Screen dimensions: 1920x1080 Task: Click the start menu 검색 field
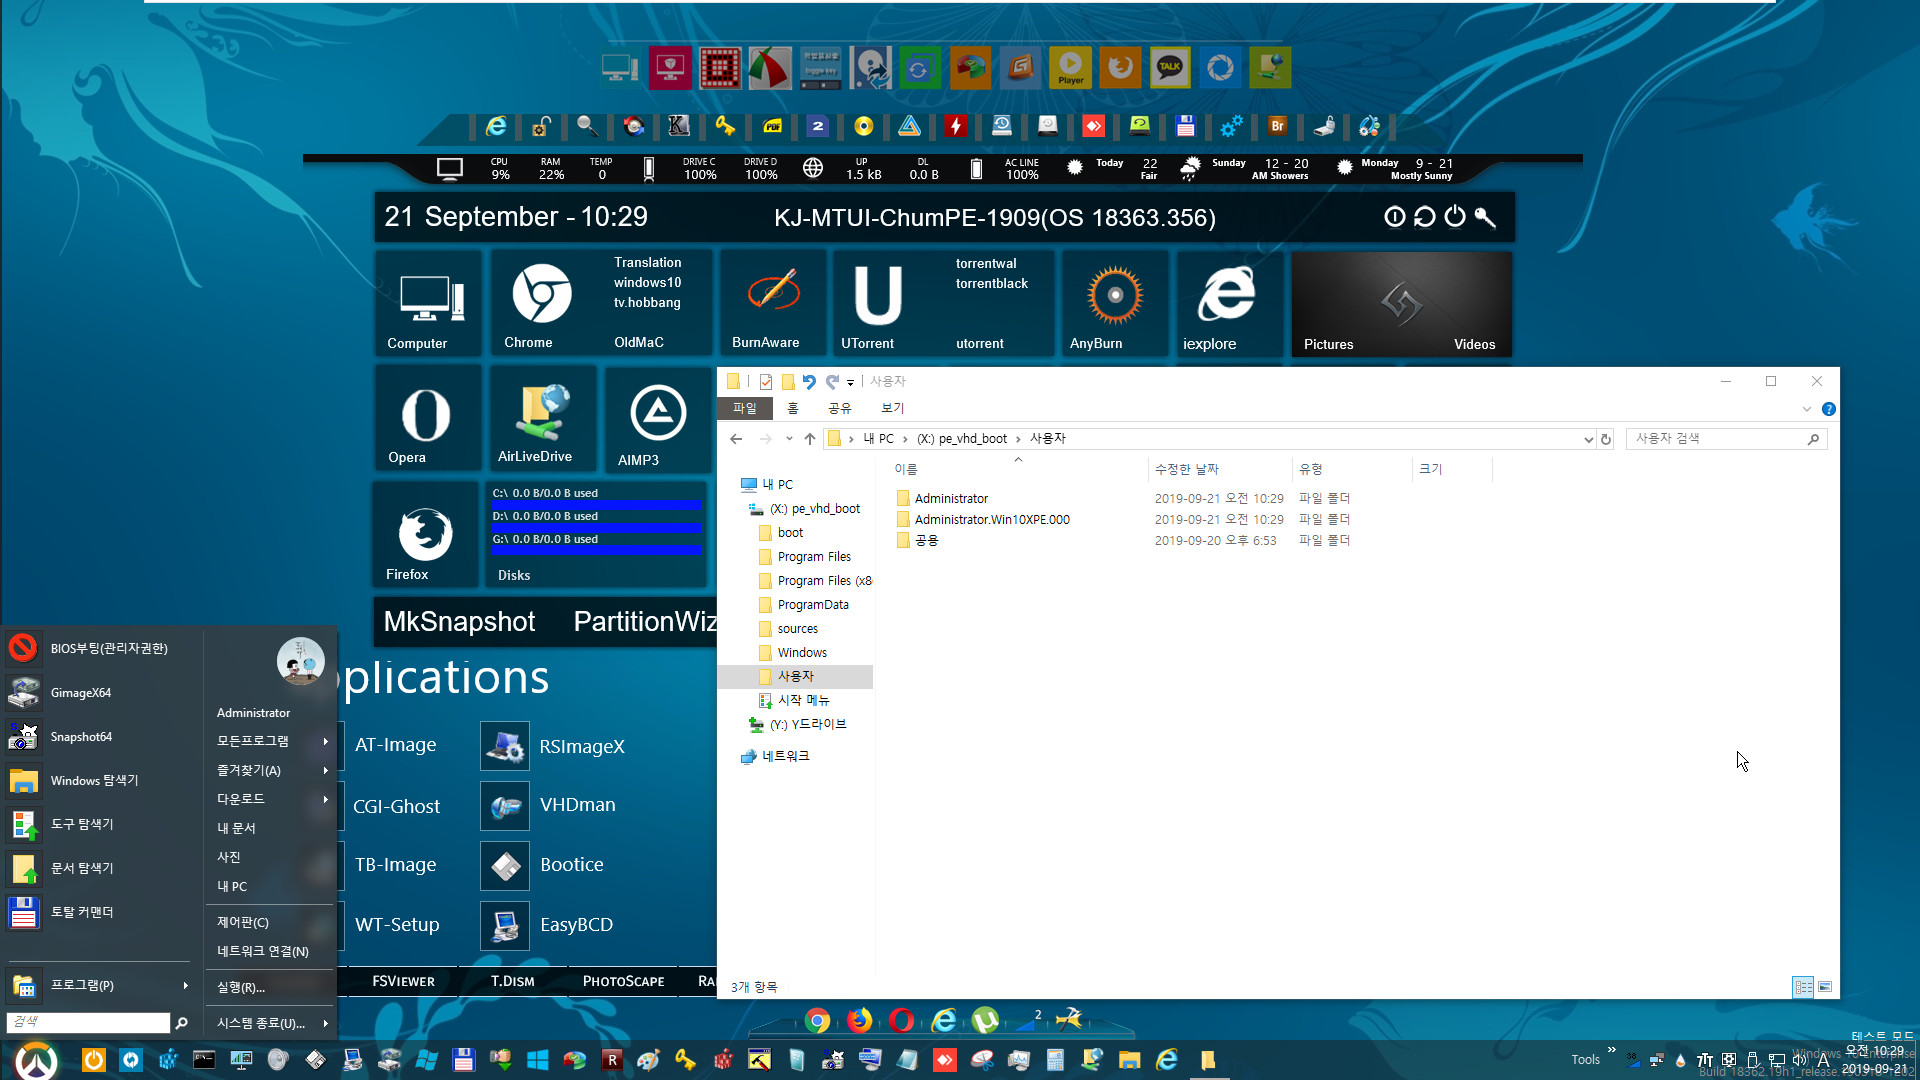pyautogui.click(x=88, y=1022)
